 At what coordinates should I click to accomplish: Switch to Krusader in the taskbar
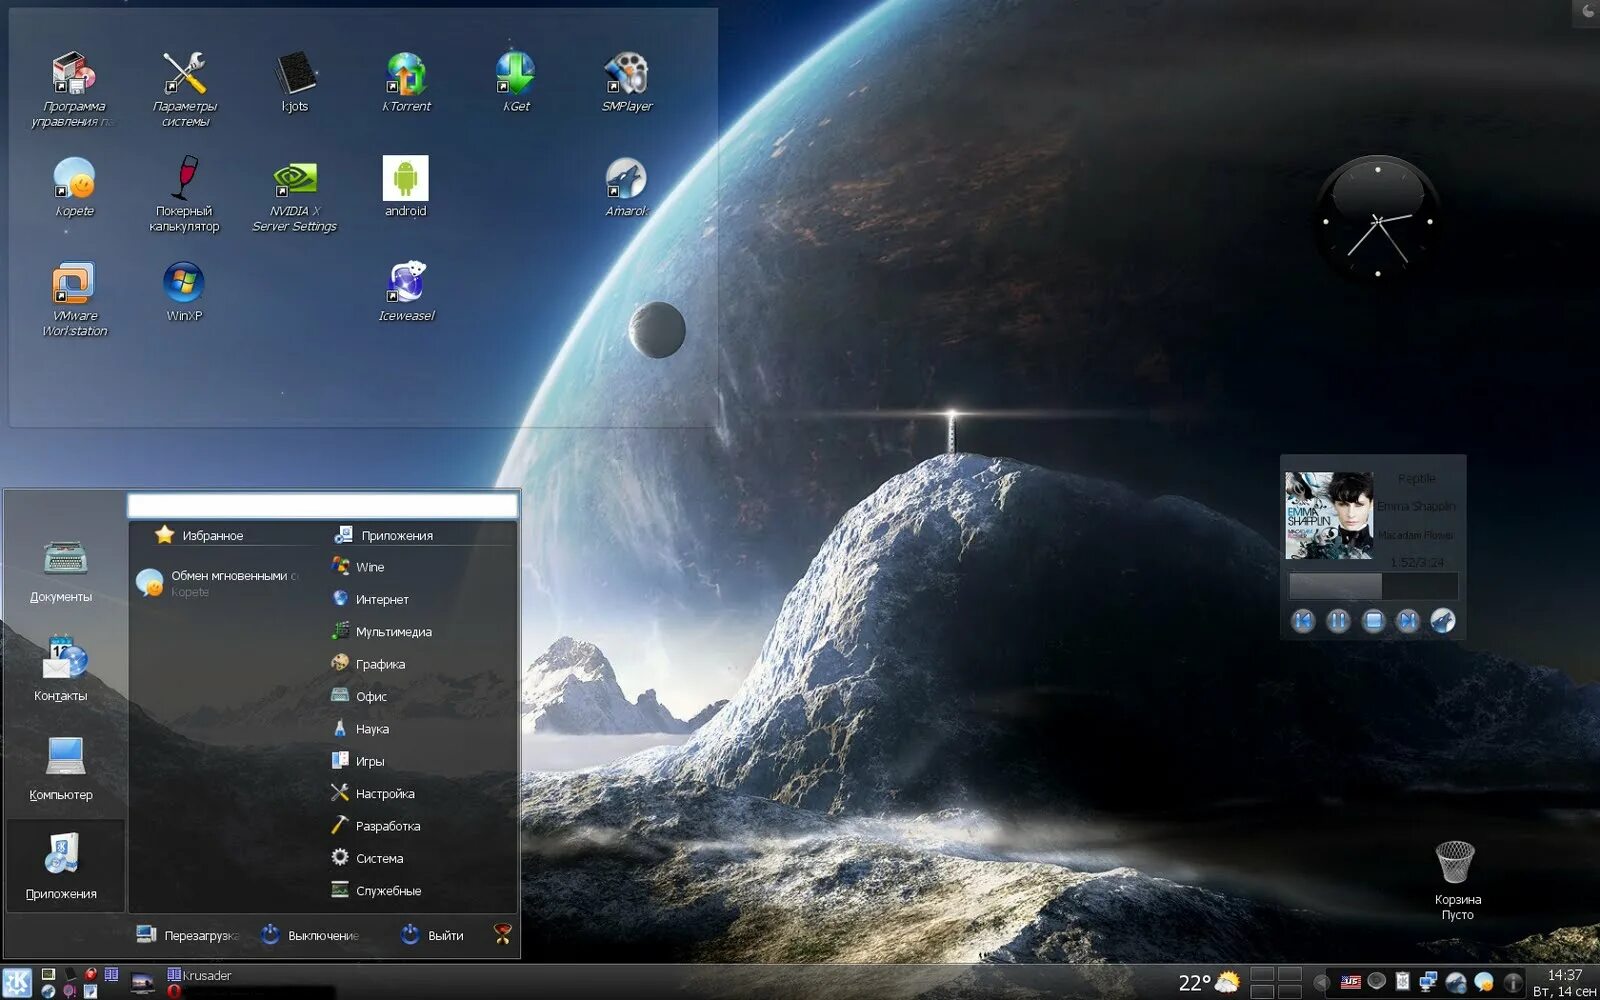coord(199,975)
